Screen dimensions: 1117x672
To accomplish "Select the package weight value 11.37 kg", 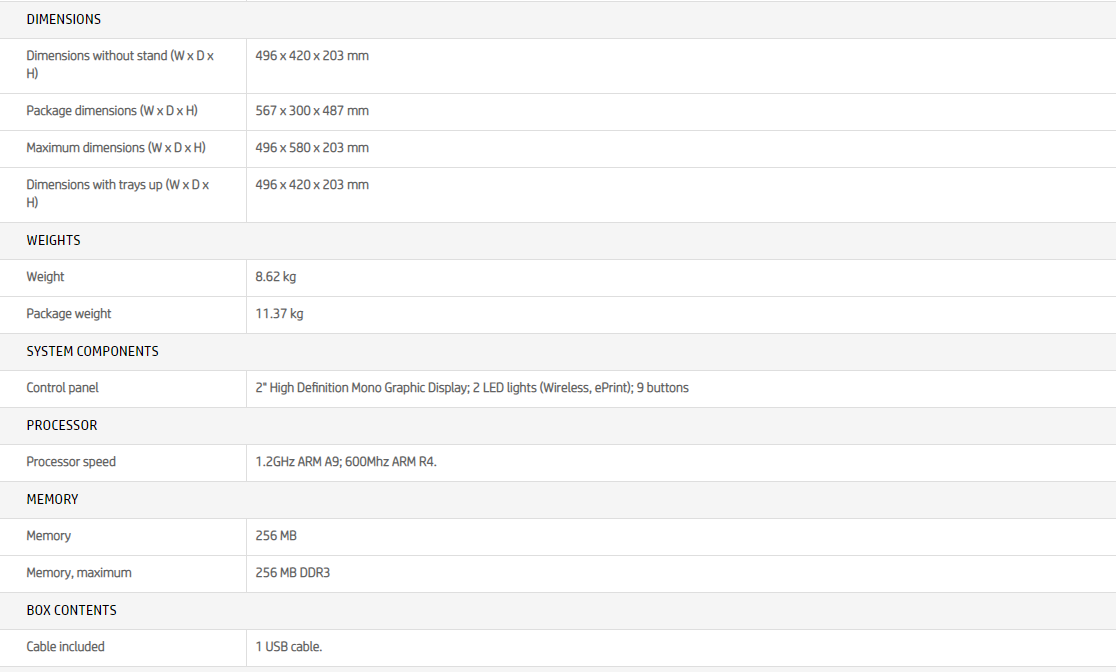I will pos(279,314).
